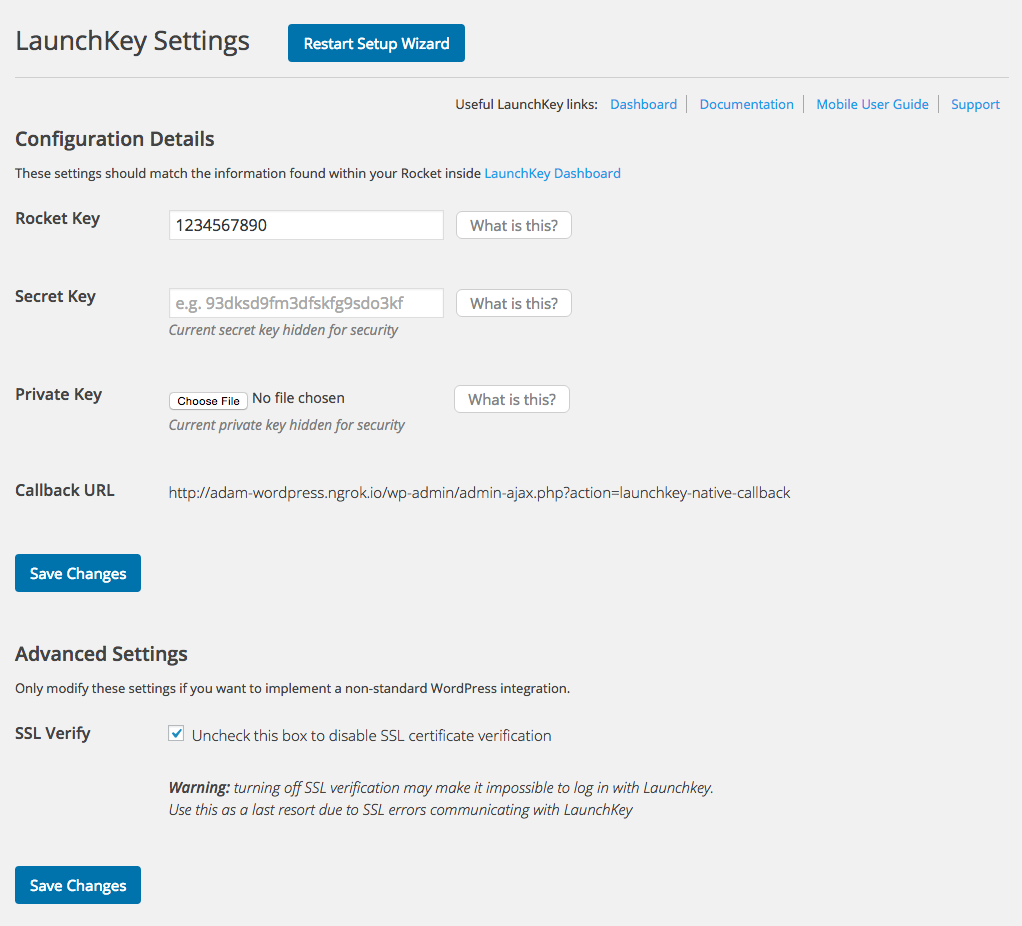The width and height of the screenshot is (1022, 926).
Task: Click the Secret Key field label
Action: tap(55, 297)
